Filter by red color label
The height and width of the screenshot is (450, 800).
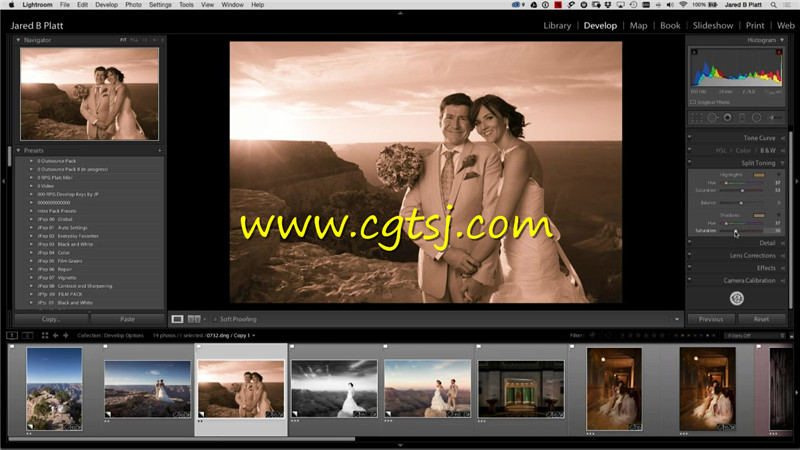(676, 335)
